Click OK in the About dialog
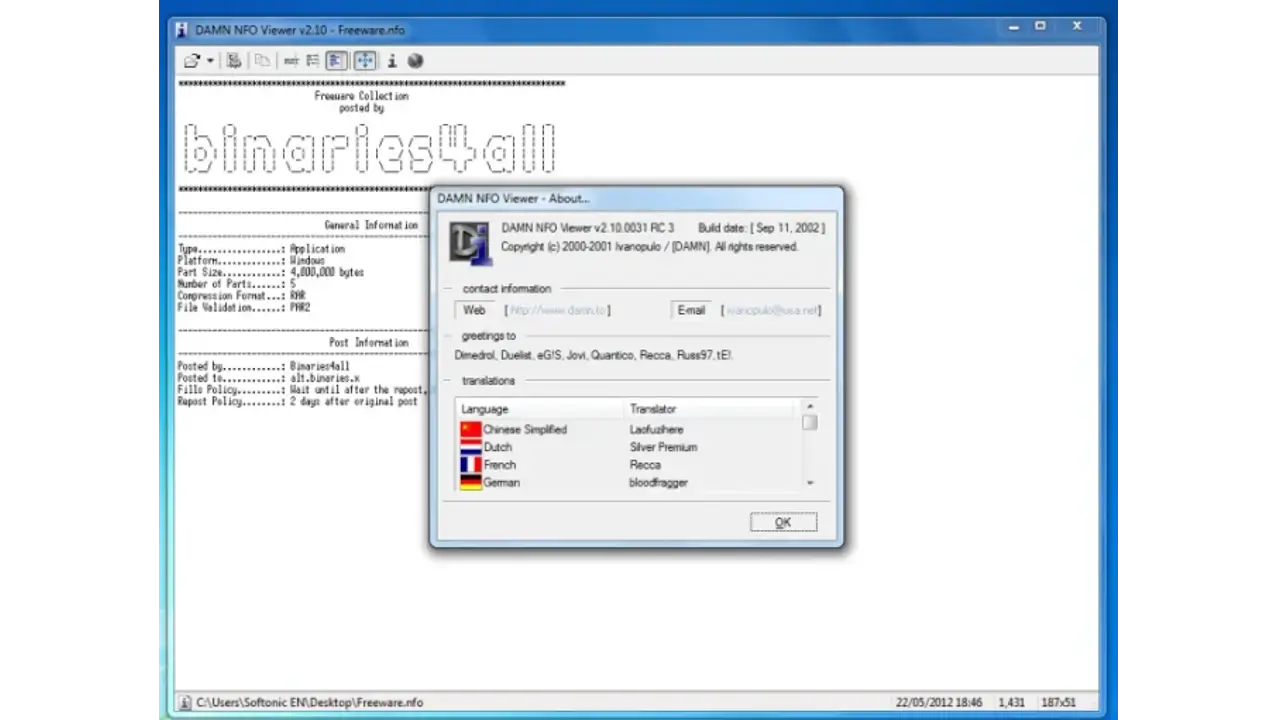 point(783,522)
